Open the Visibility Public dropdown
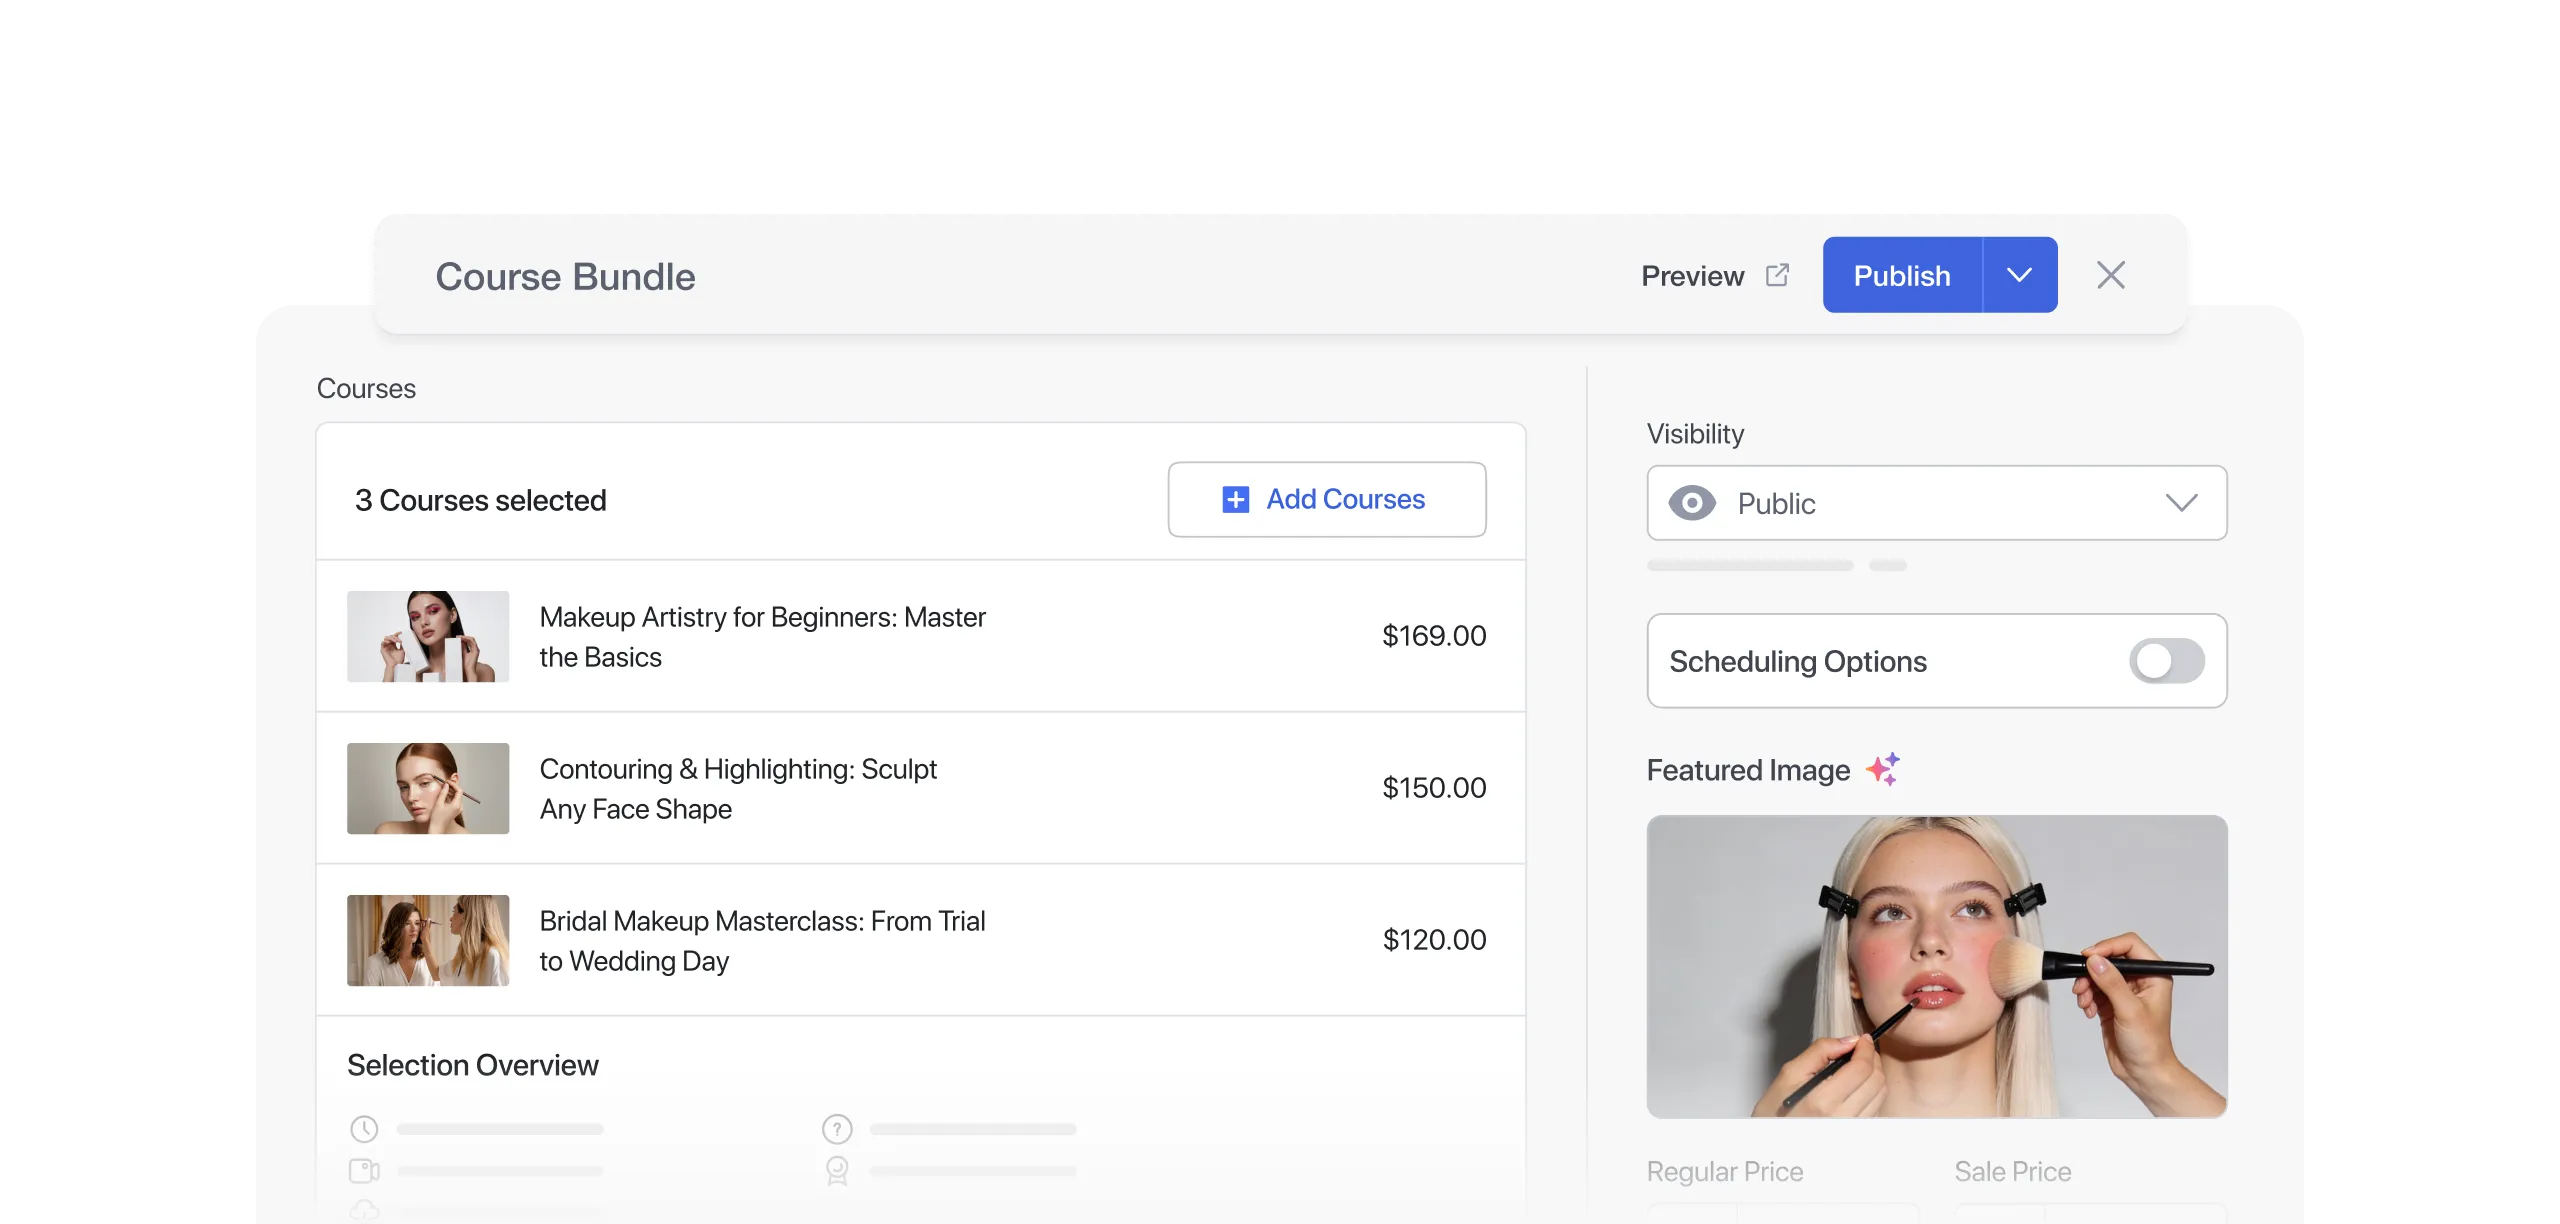This screenshot has height=1224, width=2560. coord(1937,503)
